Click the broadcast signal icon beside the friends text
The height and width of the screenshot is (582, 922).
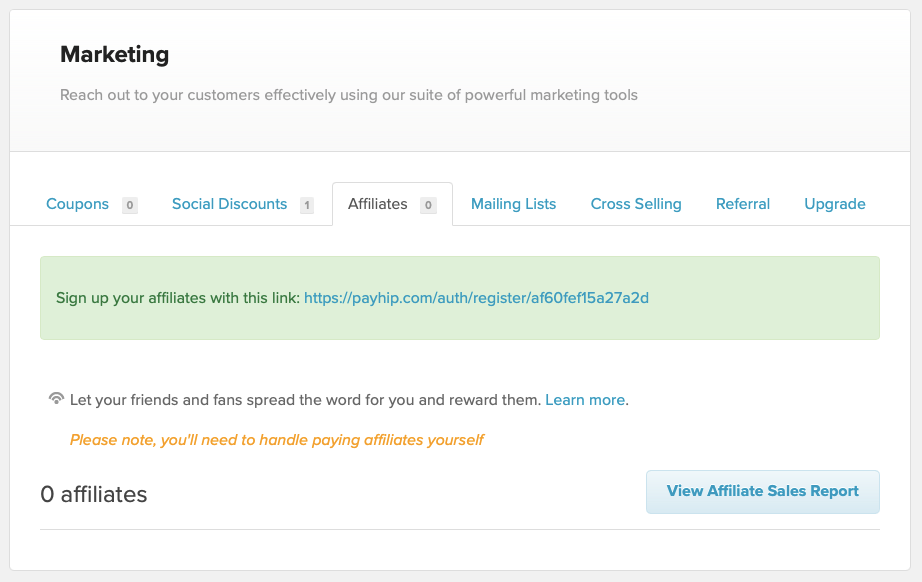tap(56, 399)
